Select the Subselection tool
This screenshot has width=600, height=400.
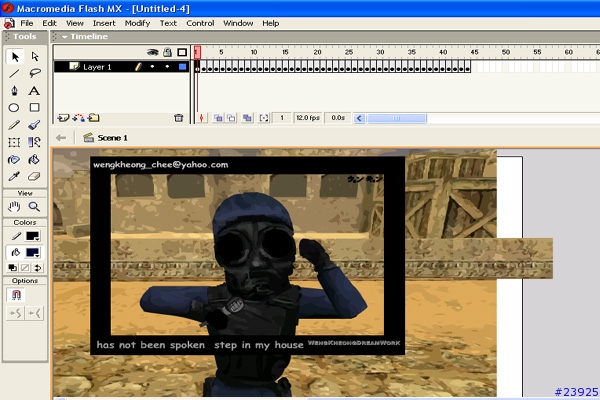click(35, 57)
